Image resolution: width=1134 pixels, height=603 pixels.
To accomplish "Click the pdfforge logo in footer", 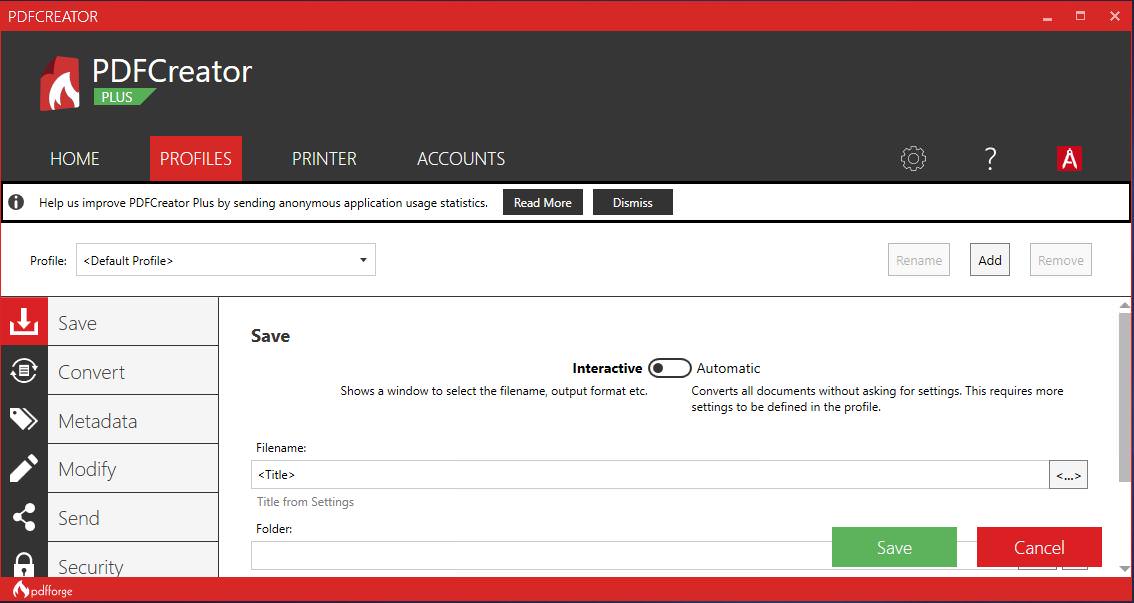I will coord(43,590).
